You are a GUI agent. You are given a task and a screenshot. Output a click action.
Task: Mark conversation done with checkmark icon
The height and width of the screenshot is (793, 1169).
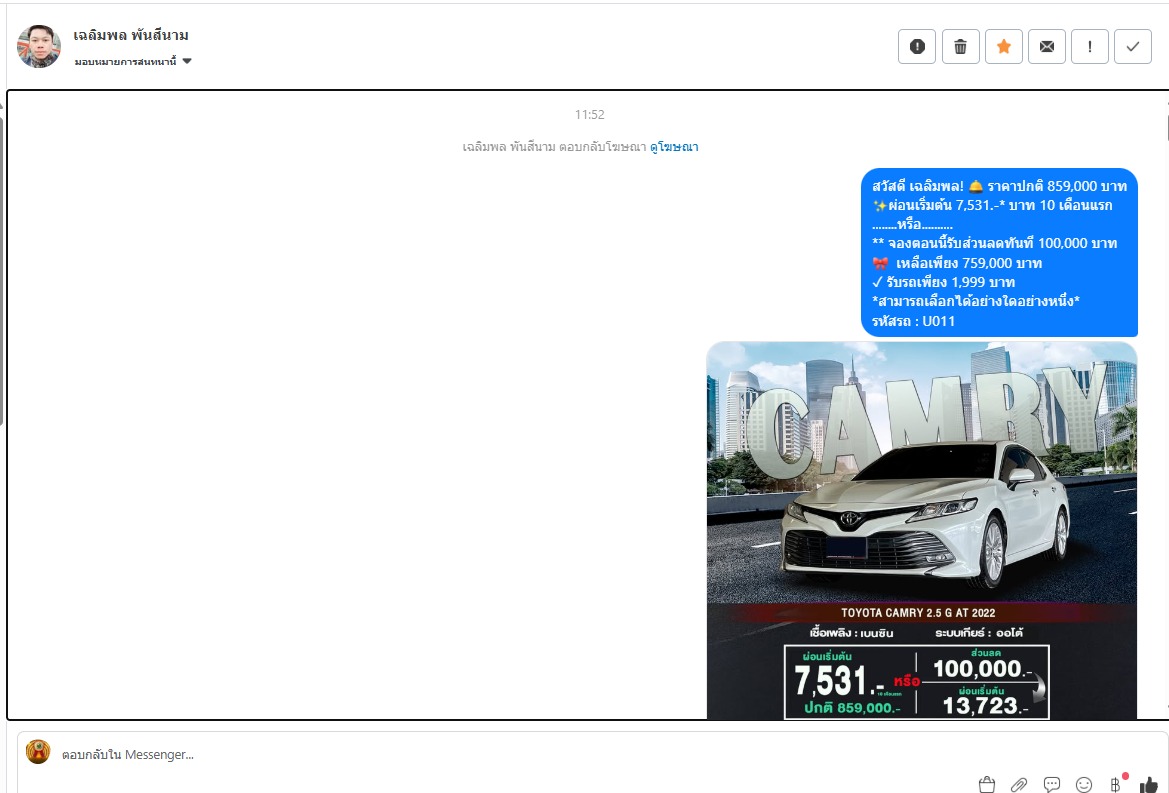(1133, 47)
